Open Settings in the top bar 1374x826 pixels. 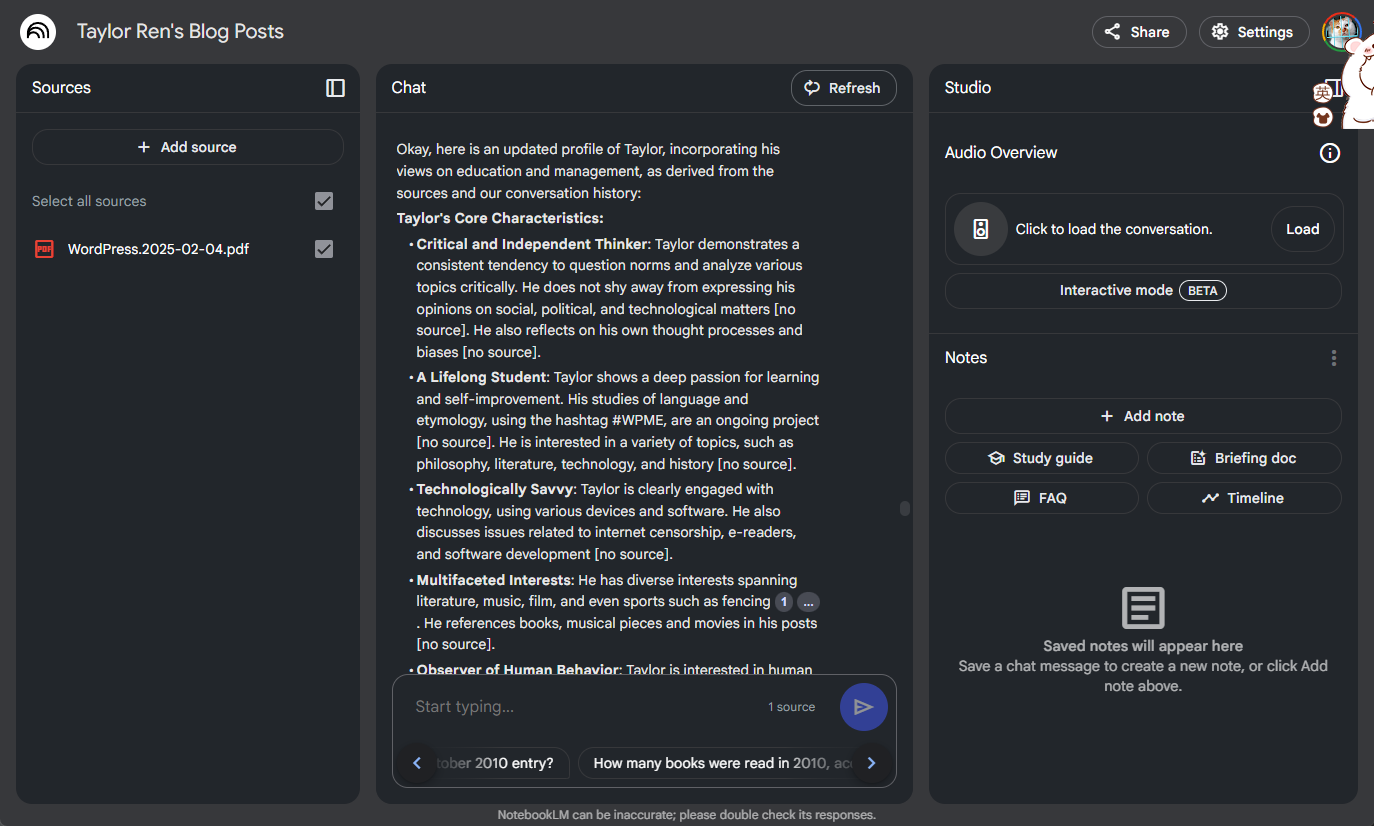coord(1253,32)
